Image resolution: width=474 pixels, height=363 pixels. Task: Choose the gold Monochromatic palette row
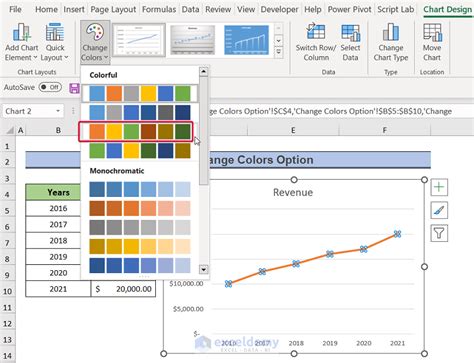pyautogui.click(x=140, y=247)
